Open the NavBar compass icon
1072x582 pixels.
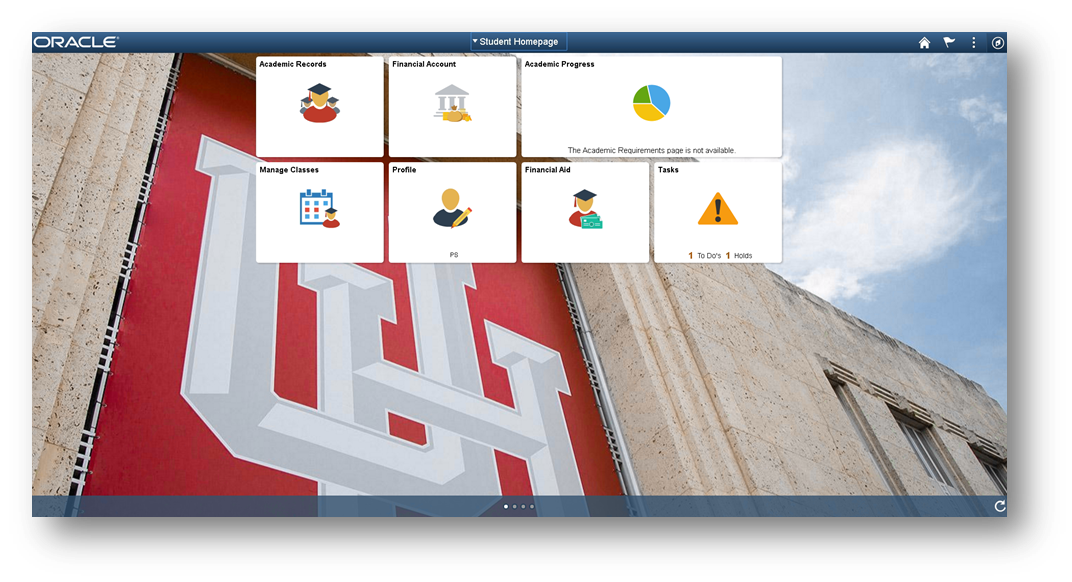click(997, 43)
